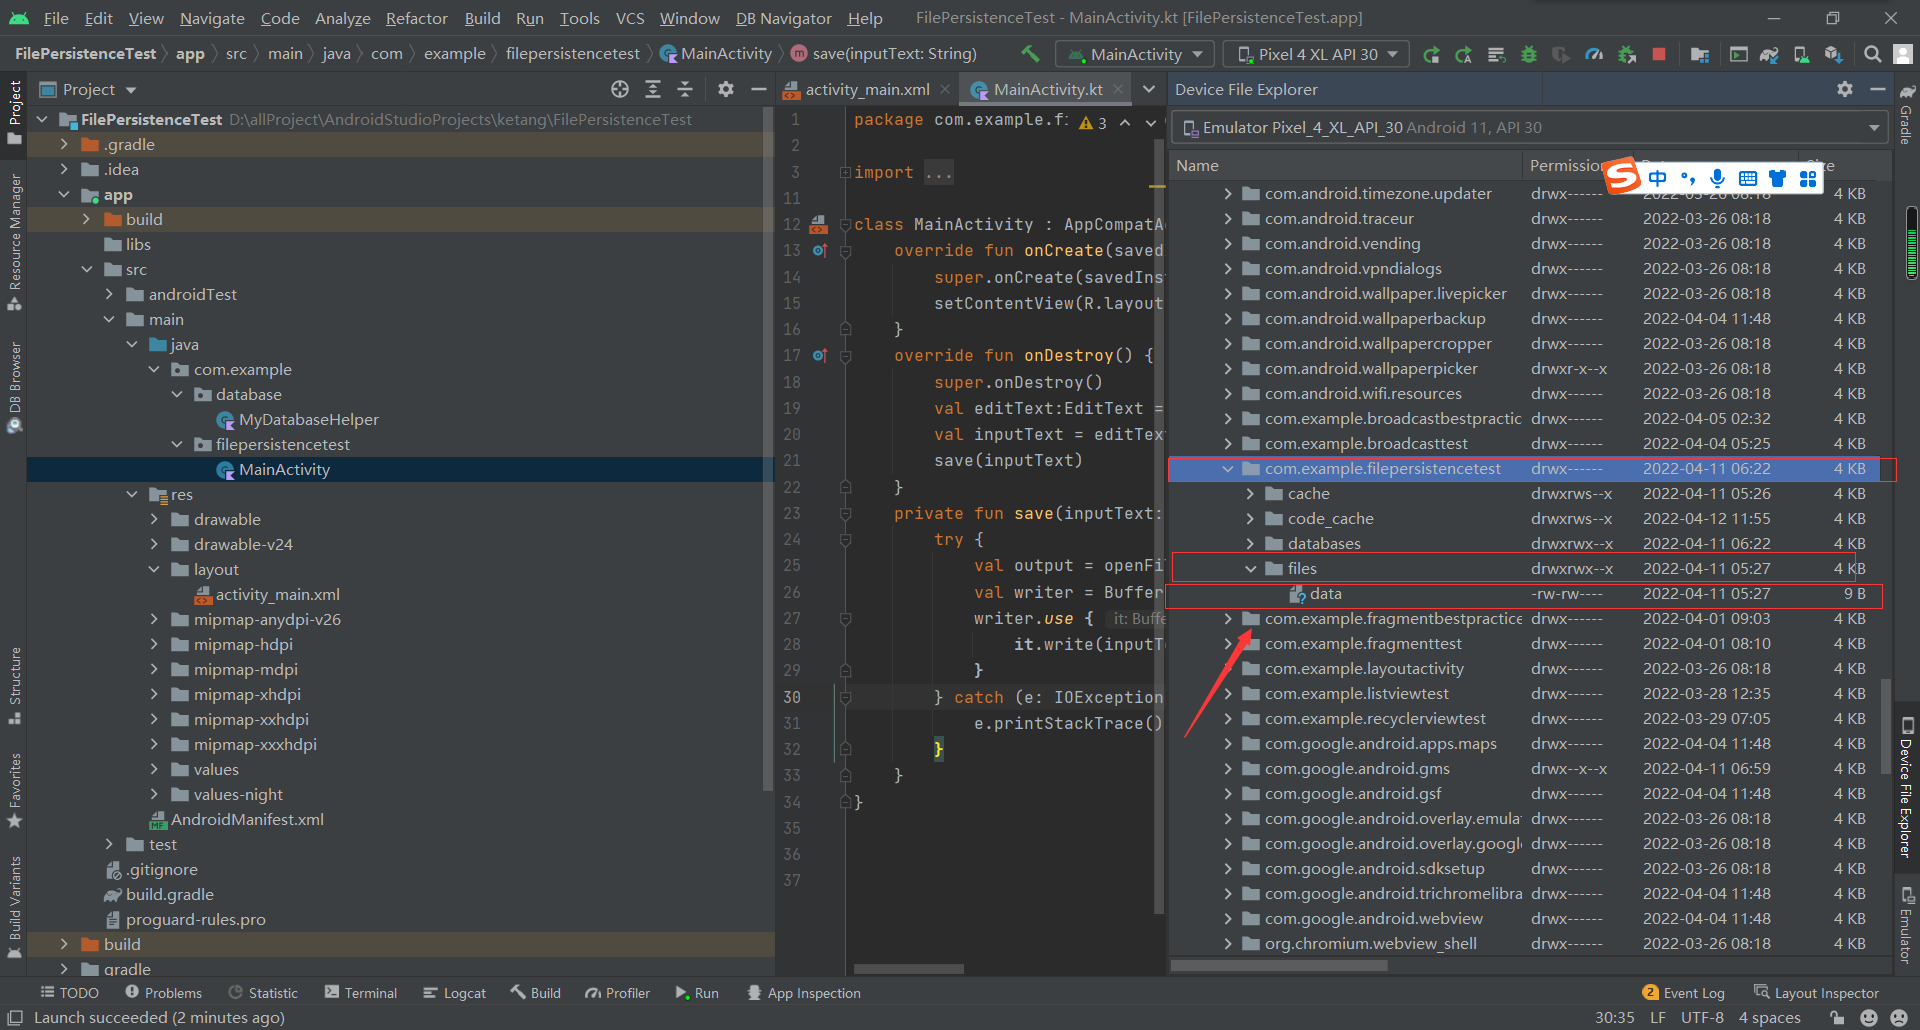Toggle the Device File Explorer side tab

coord(1907,787)
